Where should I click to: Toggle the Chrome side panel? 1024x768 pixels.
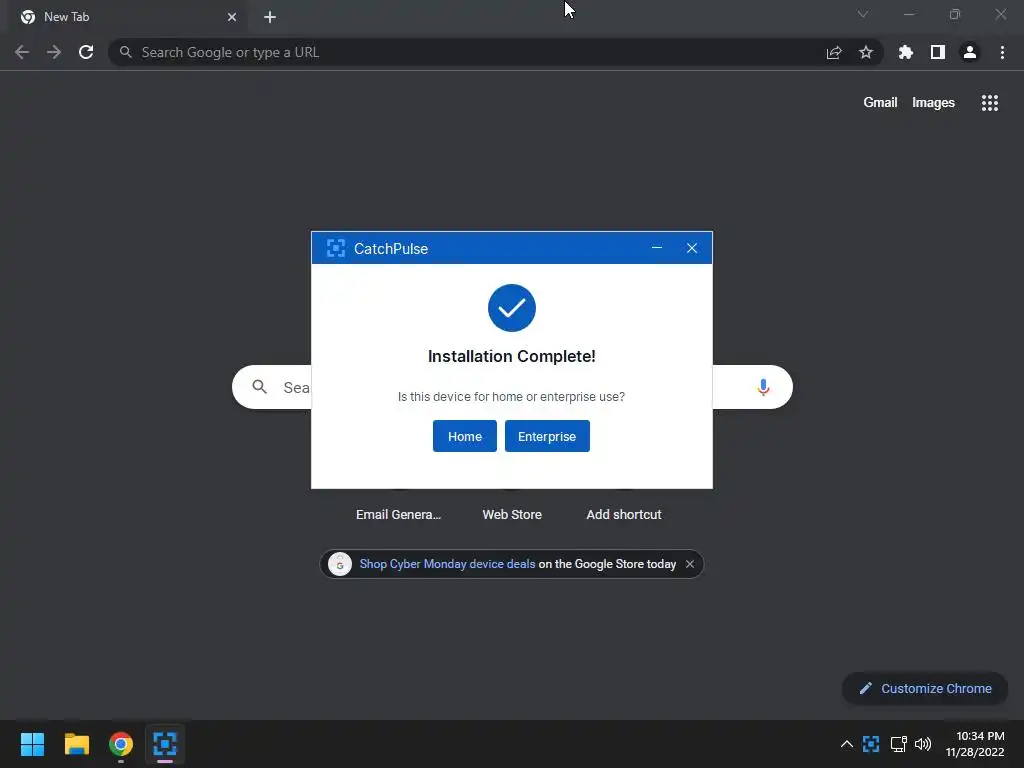[938, 52]
